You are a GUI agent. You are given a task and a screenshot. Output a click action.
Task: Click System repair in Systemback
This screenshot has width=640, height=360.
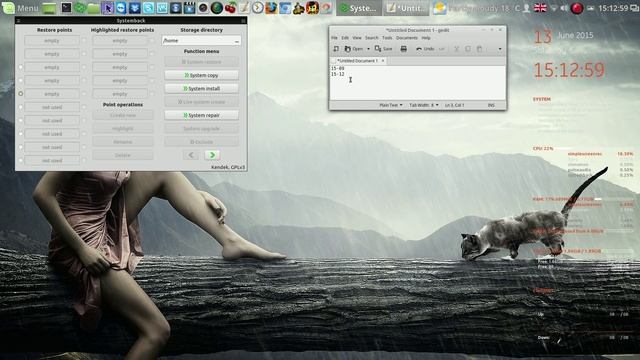[201, 115]
